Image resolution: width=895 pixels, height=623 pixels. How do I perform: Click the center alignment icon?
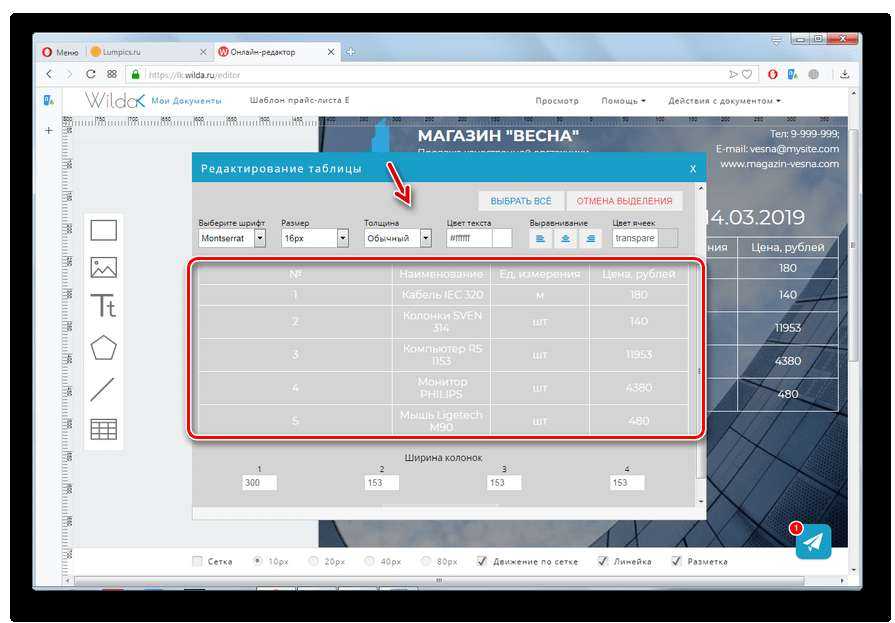click(565, 238)
